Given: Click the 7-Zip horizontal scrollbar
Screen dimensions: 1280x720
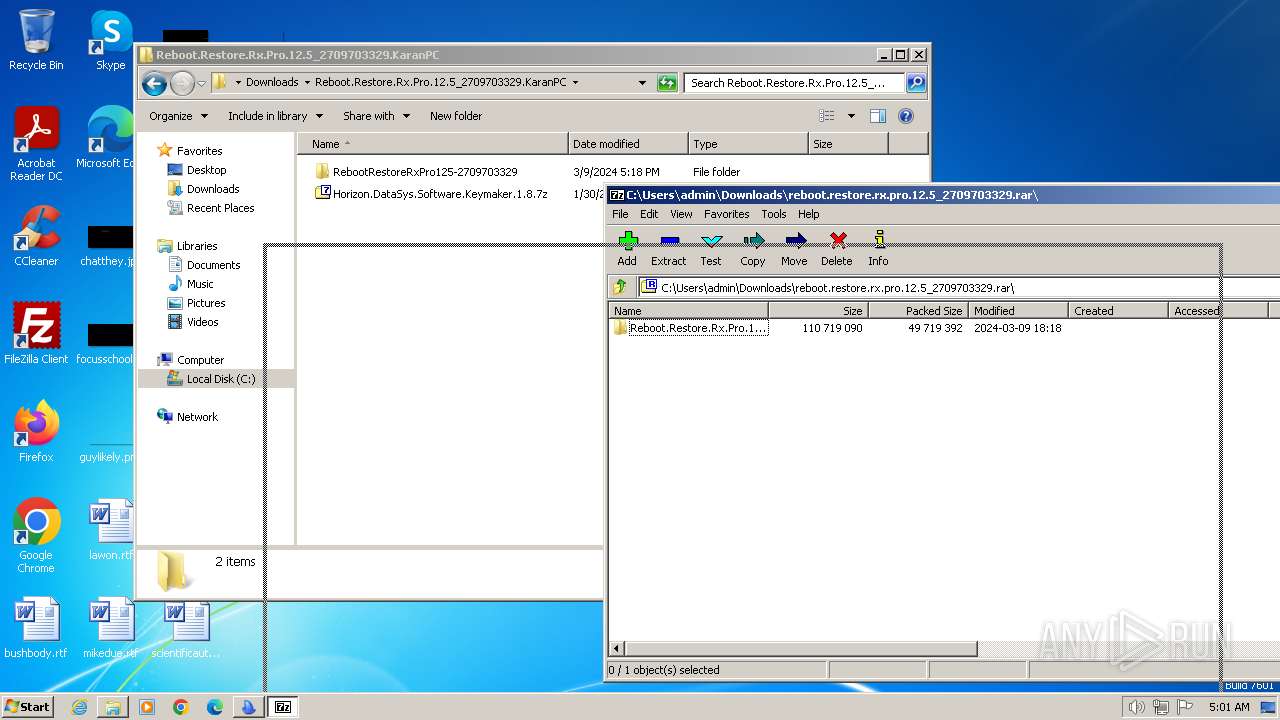Looking at the screenshot, I should click(800, 649).
